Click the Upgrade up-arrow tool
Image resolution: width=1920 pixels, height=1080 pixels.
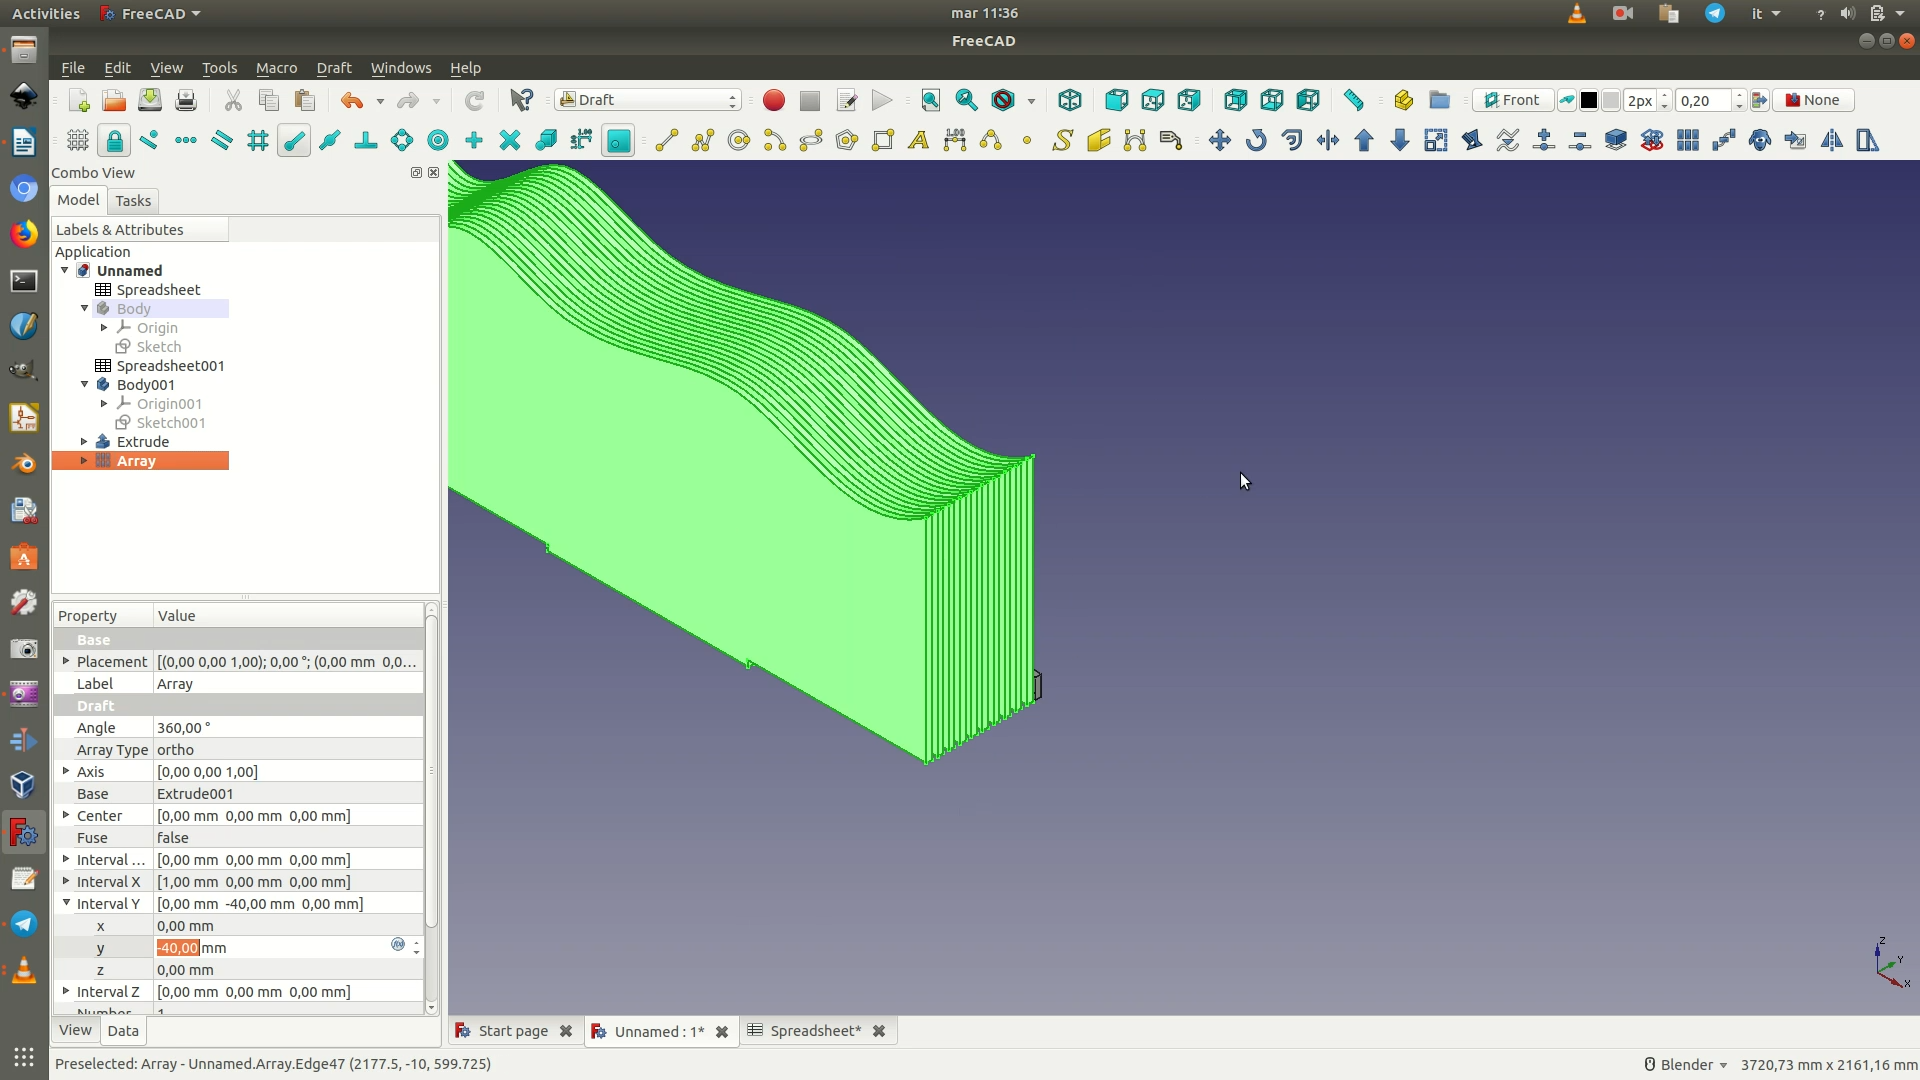(x=1364, y=140)
